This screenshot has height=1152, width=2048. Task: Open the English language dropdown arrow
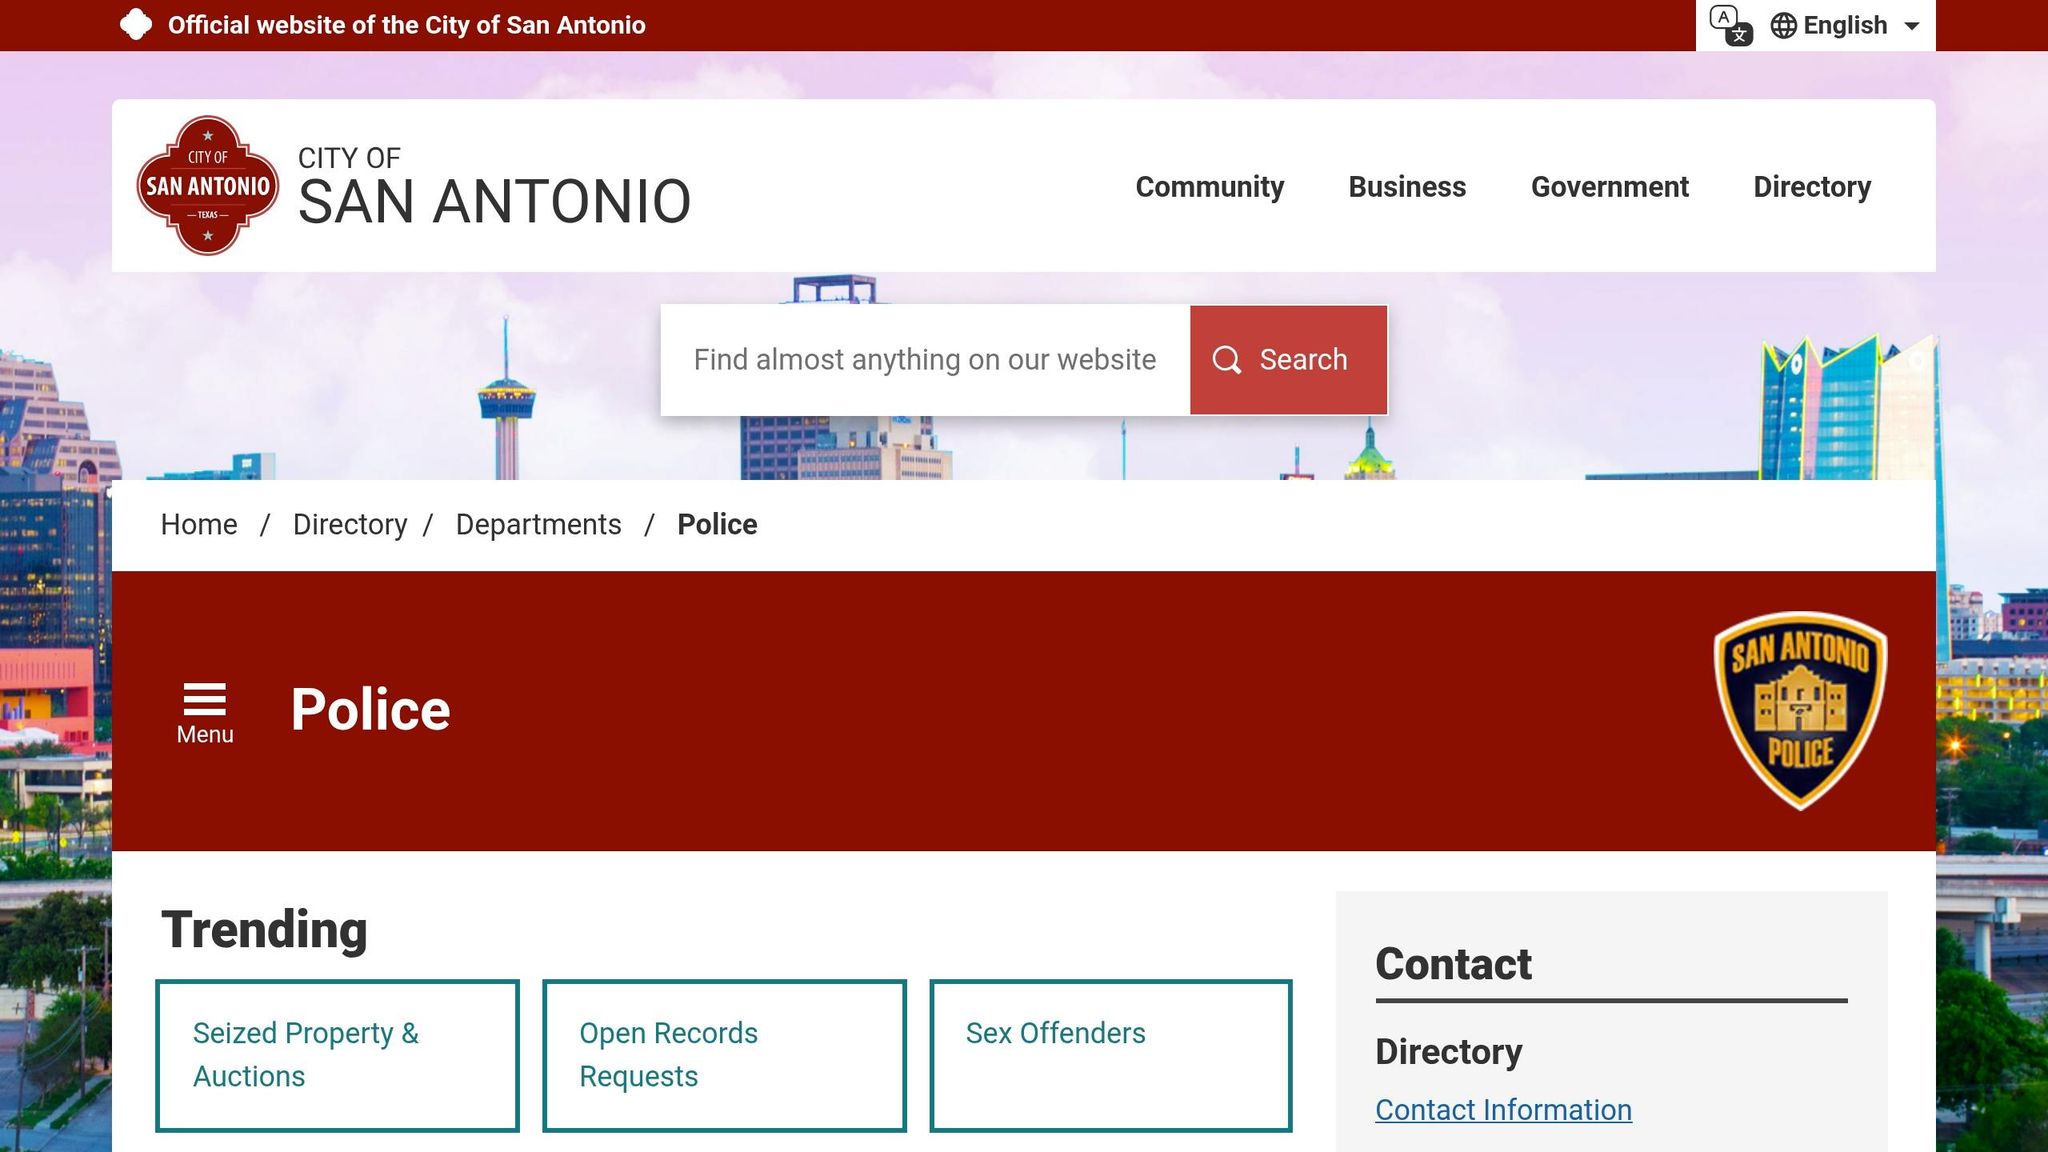pos(1912,26)
